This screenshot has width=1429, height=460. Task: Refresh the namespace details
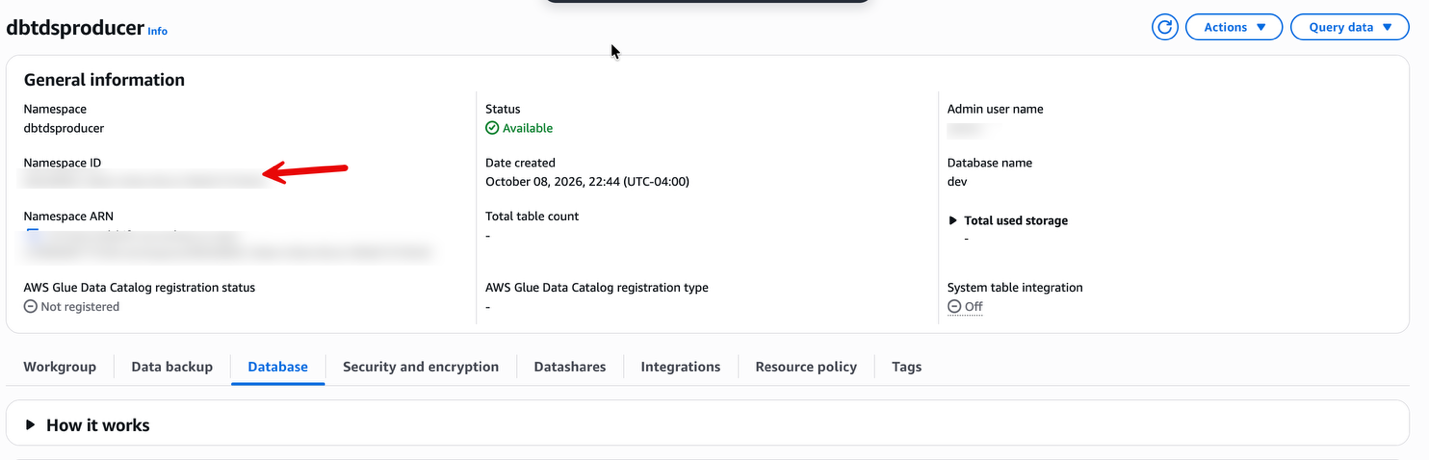pos(1165,27)
